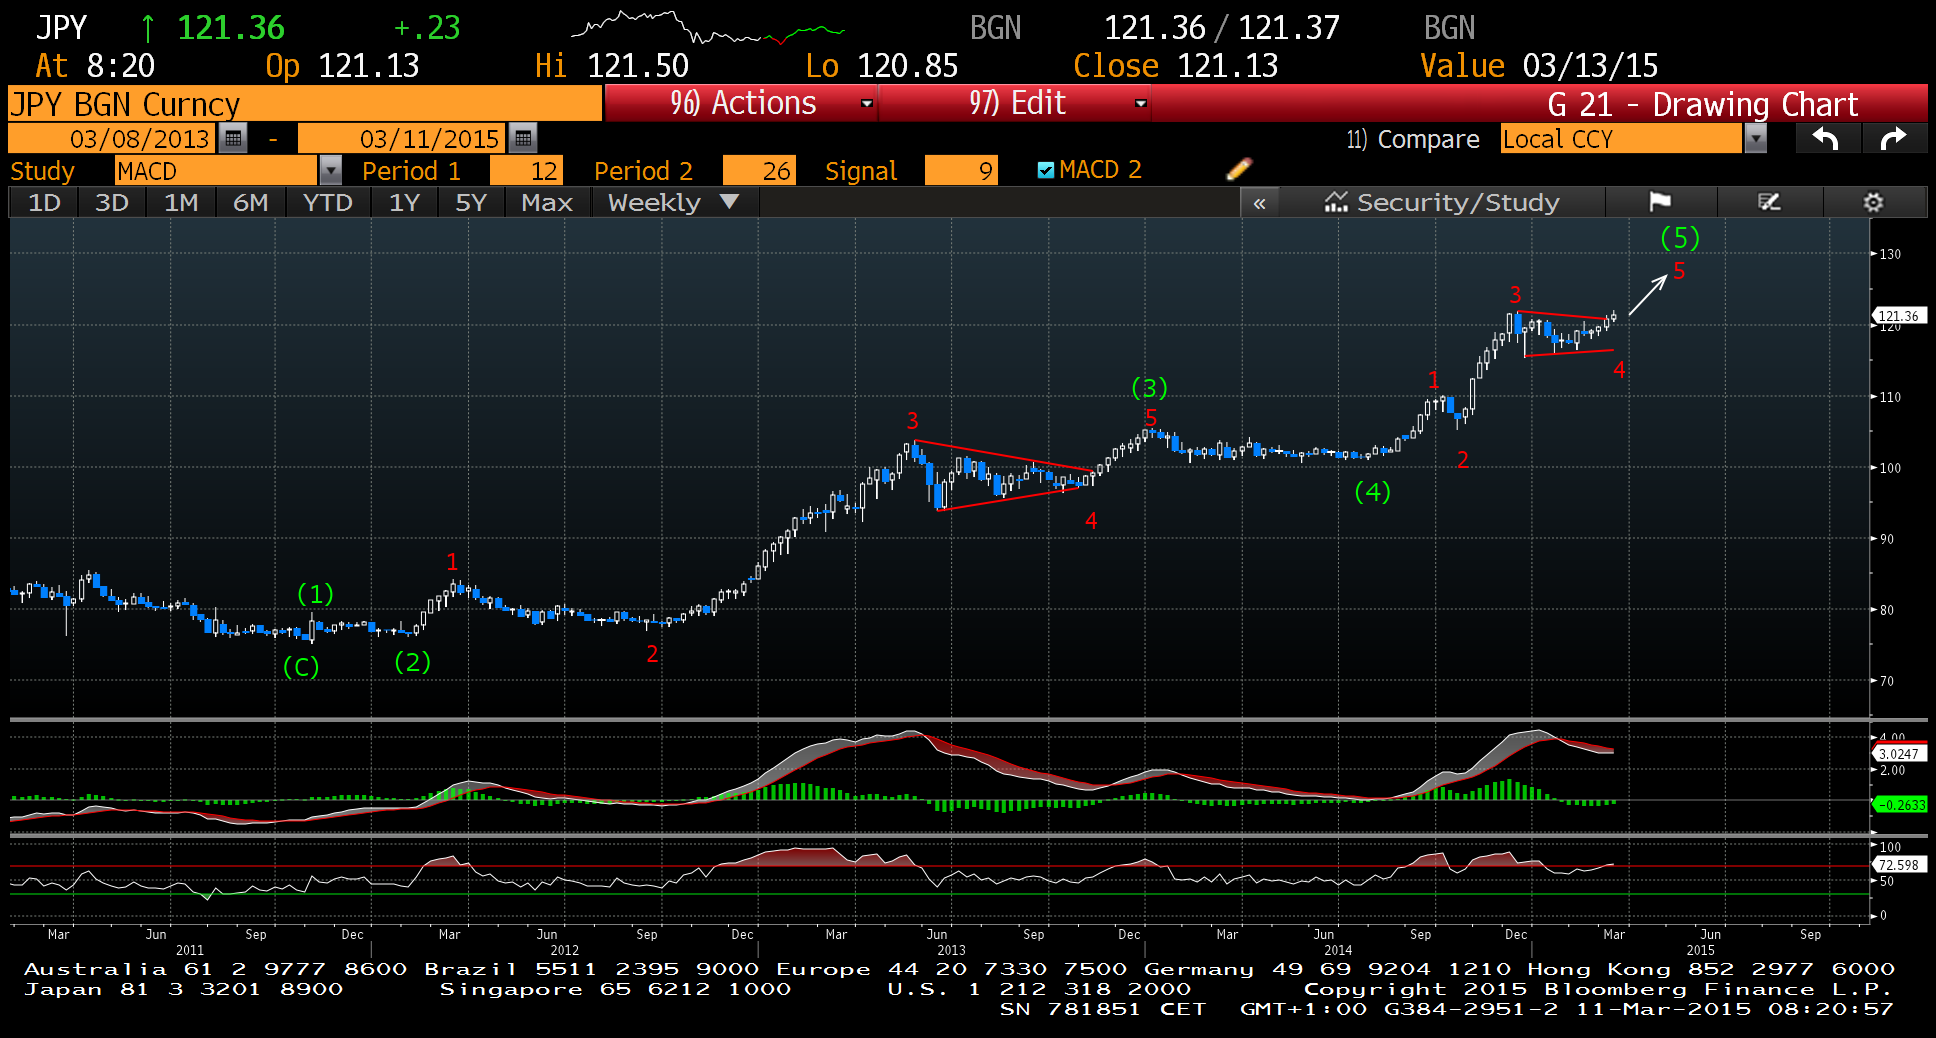The height and width of the screenshot is (1038, 1936).
Task: Select the YTD time range tab
Action: [x=327, y=202]
